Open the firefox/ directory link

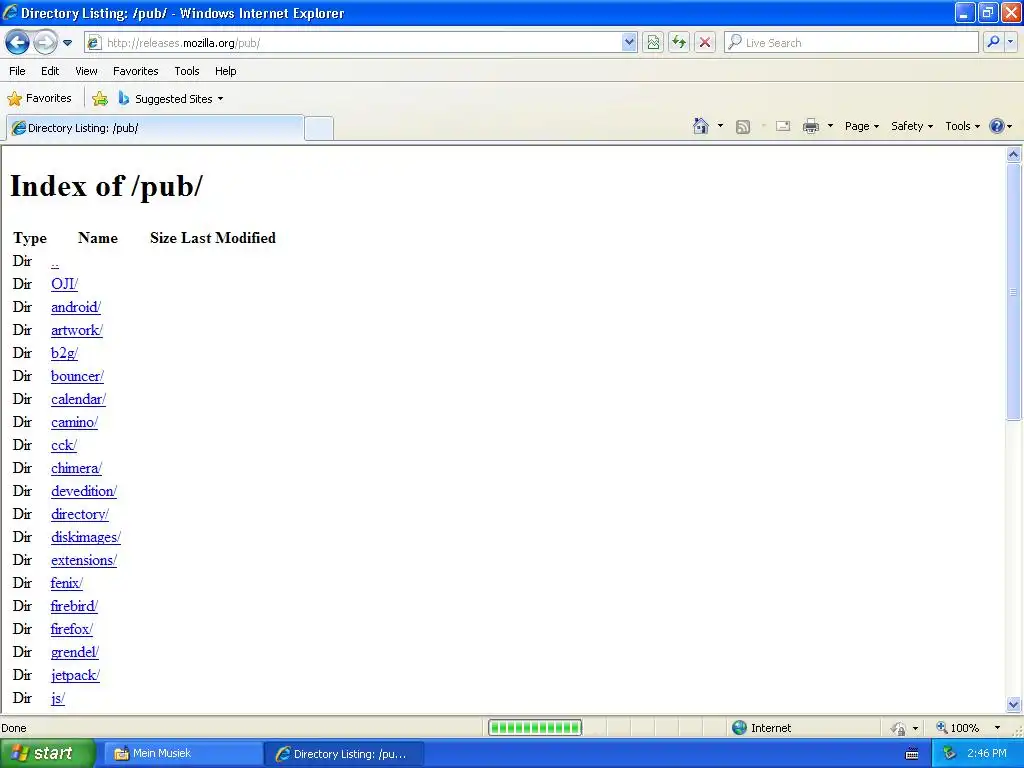point(72,630)
